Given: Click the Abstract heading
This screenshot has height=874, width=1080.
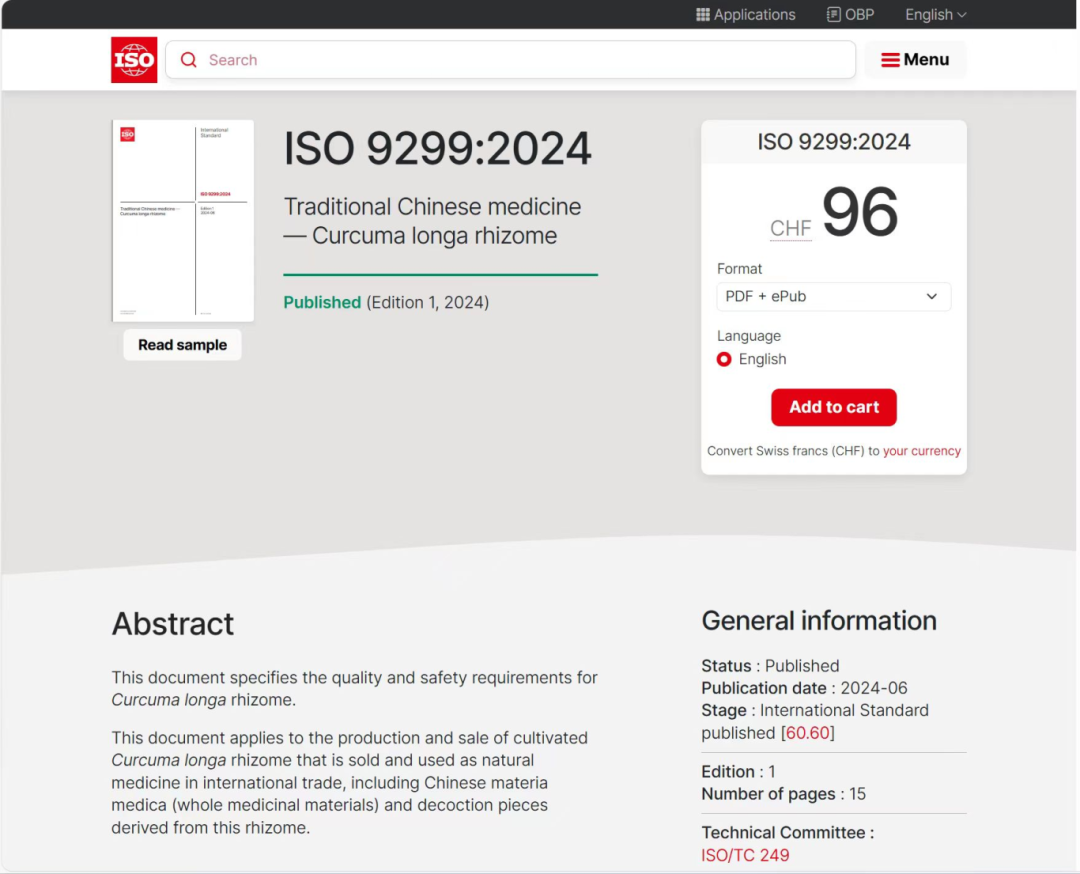Looking at the screenshot, I should (173, 624).
